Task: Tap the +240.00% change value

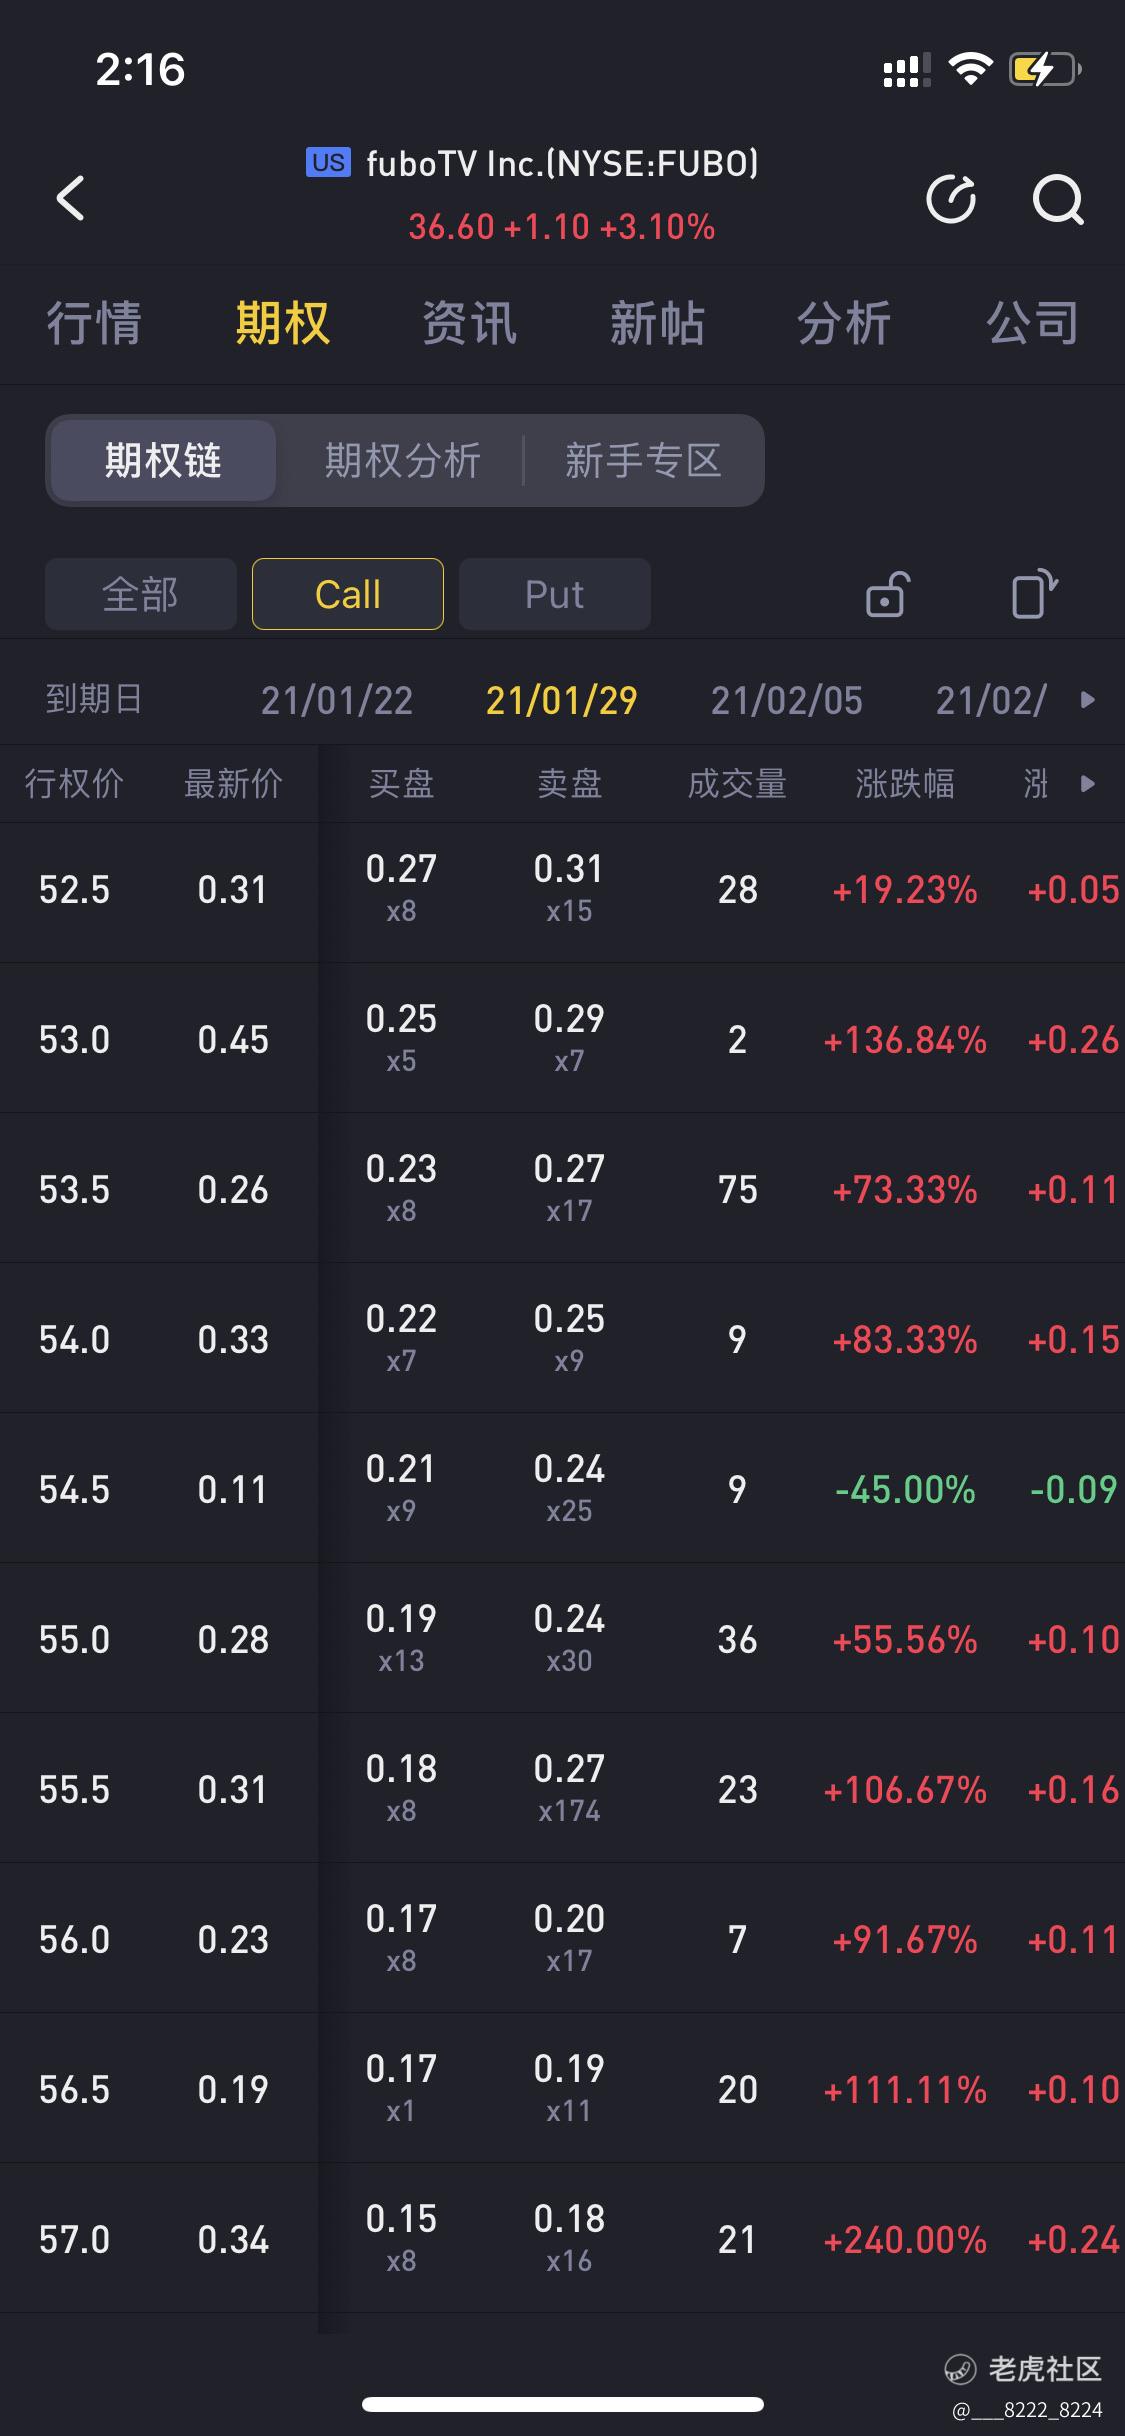Action: (x=905, y=2240)
